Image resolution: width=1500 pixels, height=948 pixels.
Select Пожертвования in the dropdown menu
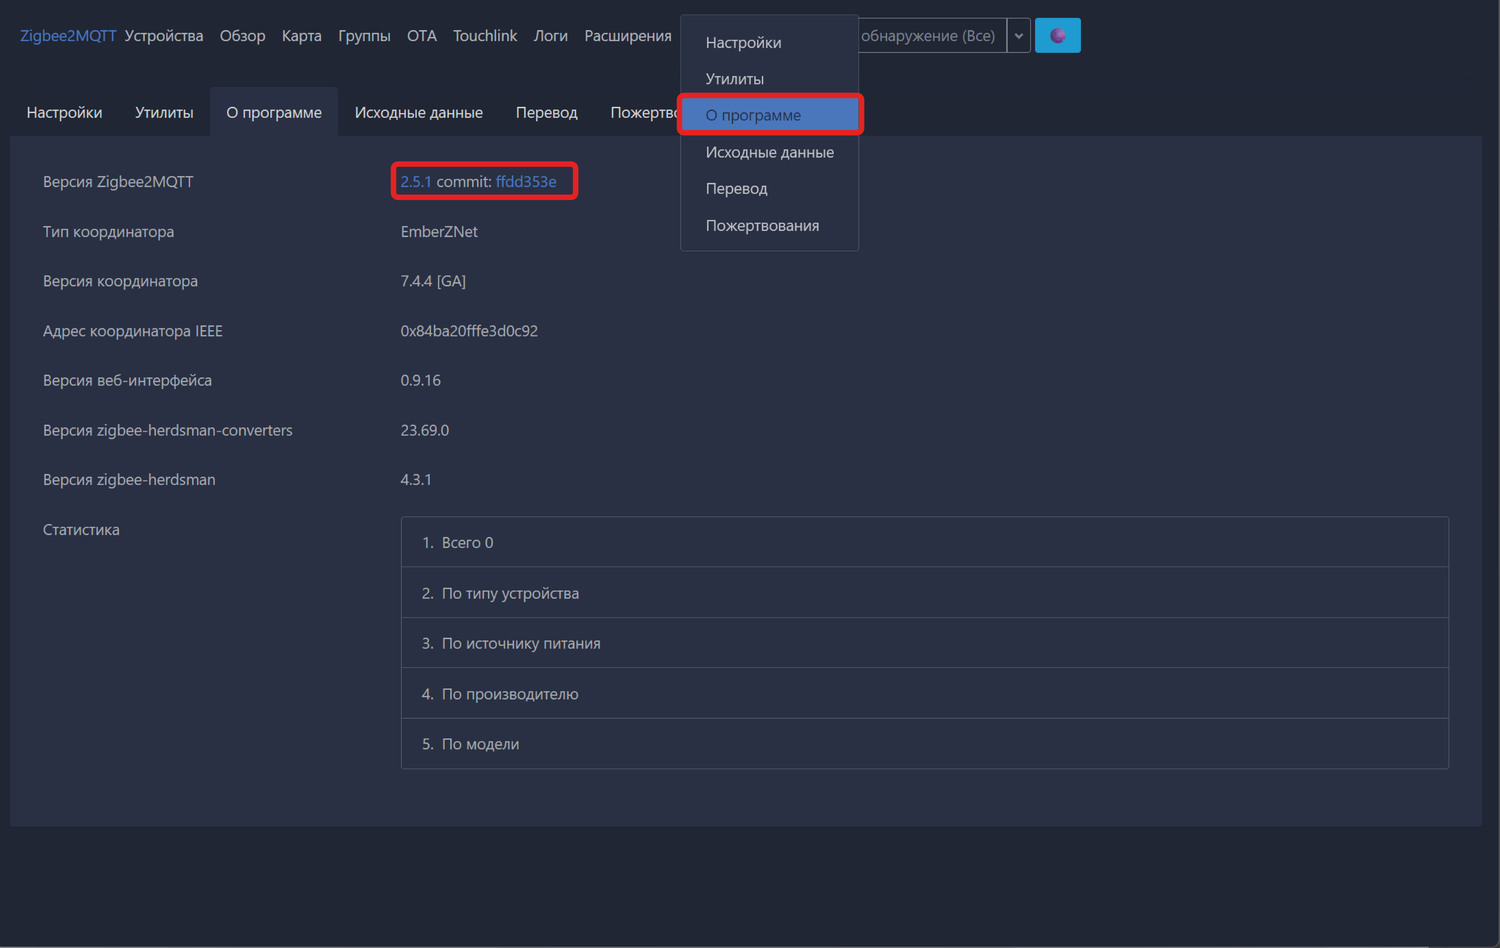(x=762, y=225)
